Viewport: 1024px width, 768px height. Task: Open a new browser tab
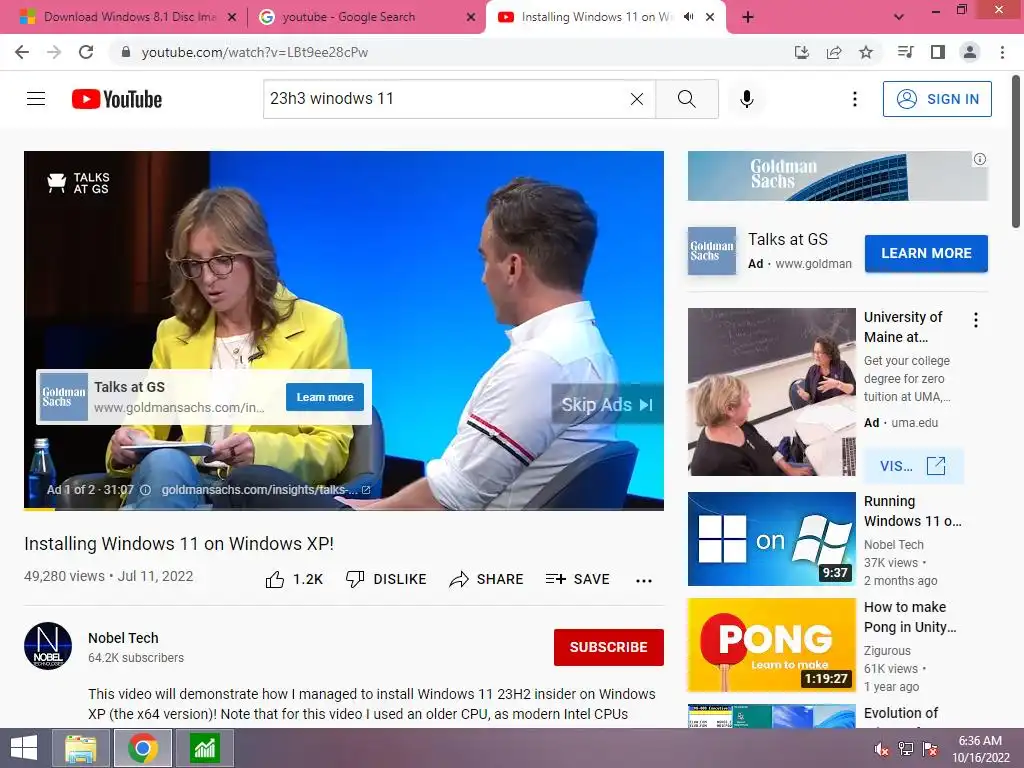[x=748, y=18]
